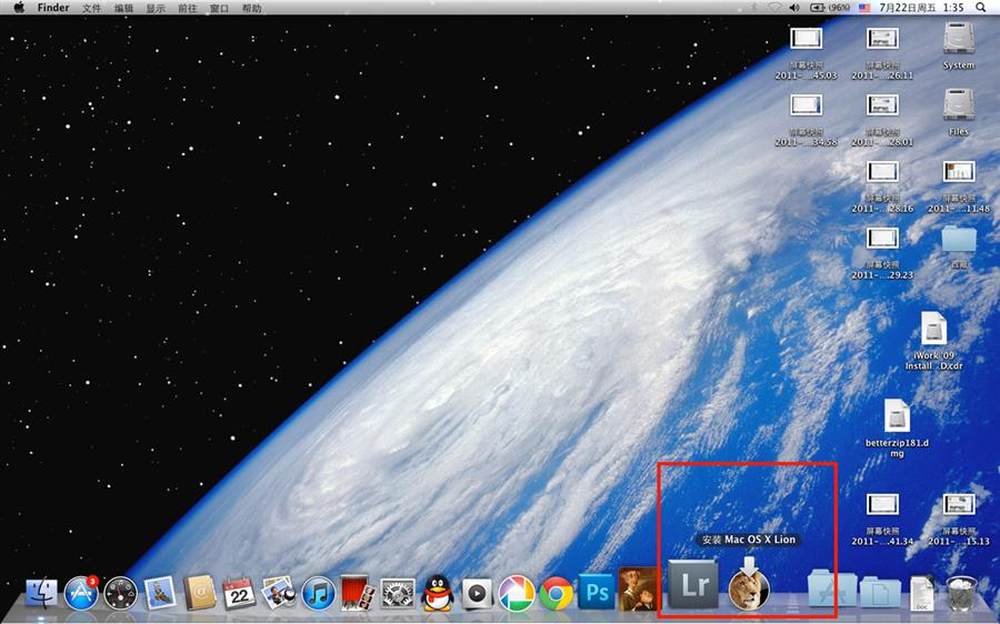Screen dimensions: 1000x624
Task: Open the Applications folder stack in Dock
Action: tap(832, 588)
